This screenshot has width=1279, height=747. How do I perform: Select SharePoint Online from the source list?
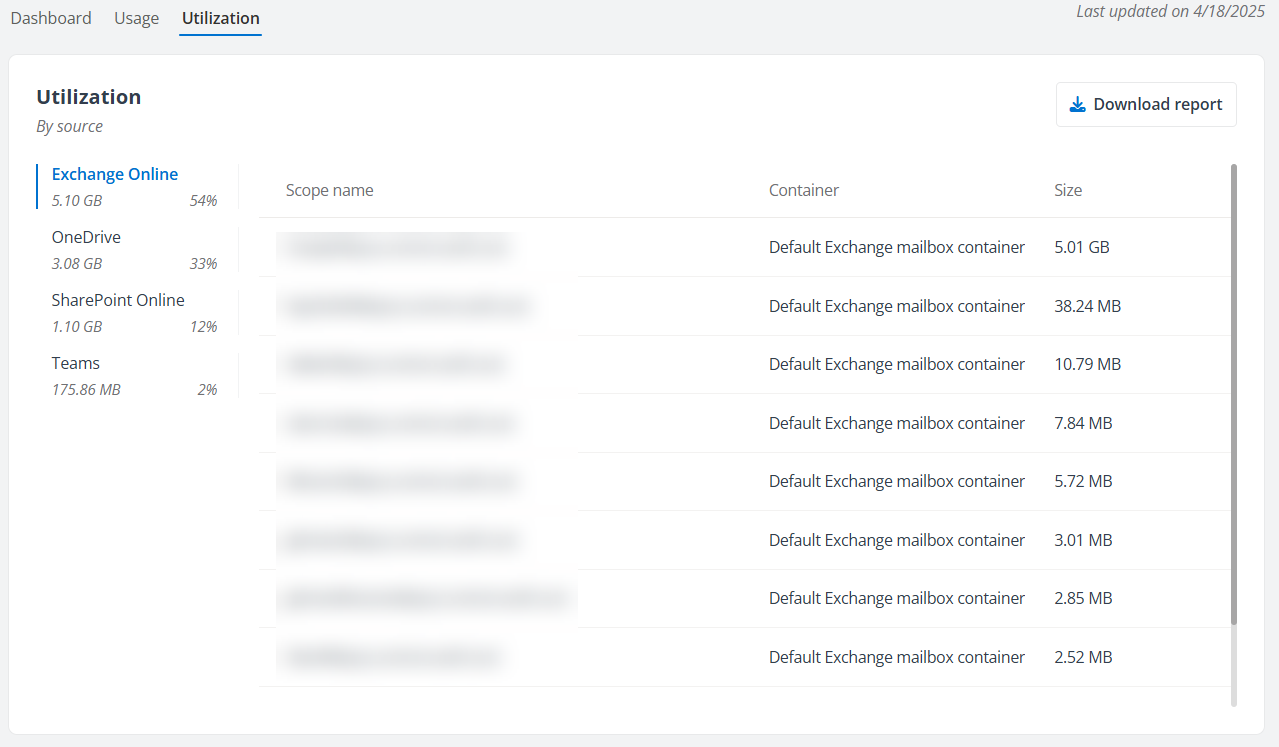point(118,300)
